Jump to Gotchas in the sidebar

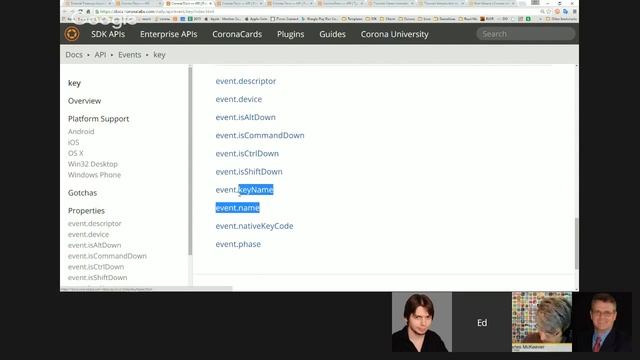point(82,193)
